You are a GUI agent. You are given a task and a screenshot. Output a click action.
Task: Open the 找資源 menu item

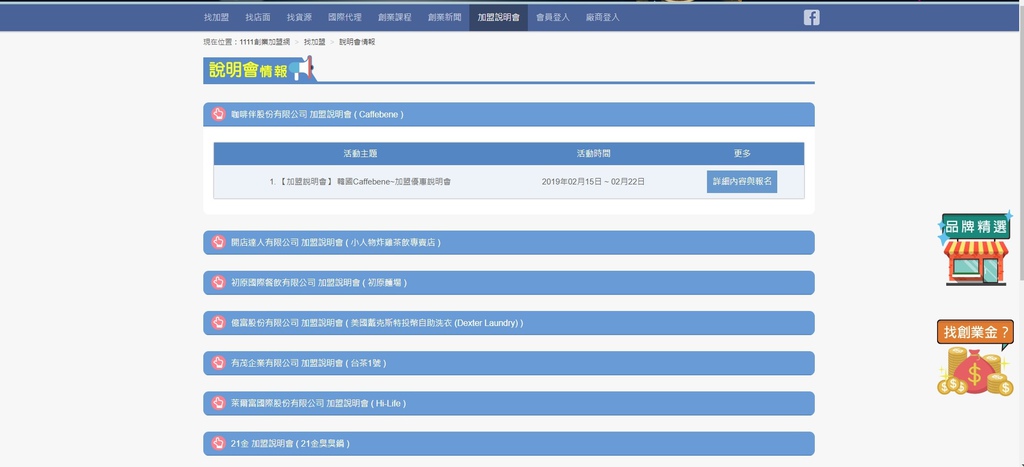pyautogui.click(x=299, y=18)
